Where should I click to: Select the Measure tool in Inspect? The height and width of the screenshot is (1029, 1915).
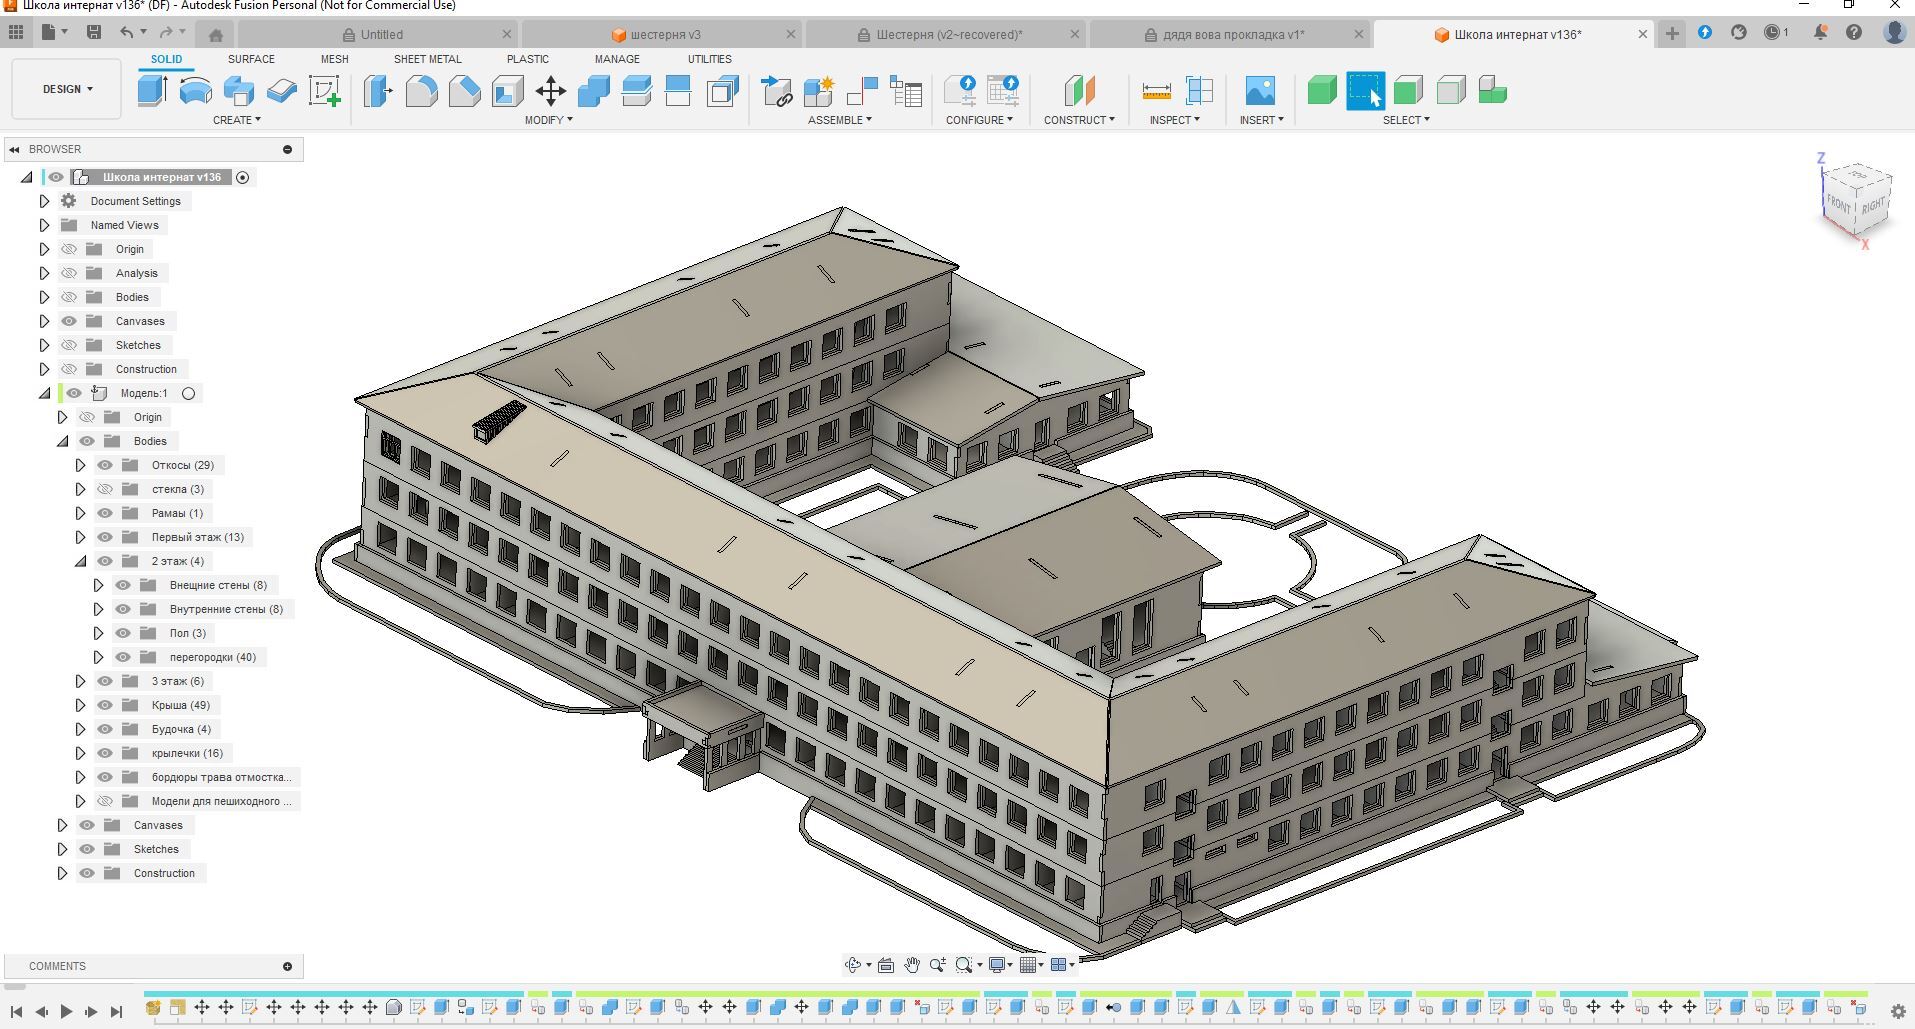(1156, 91)
